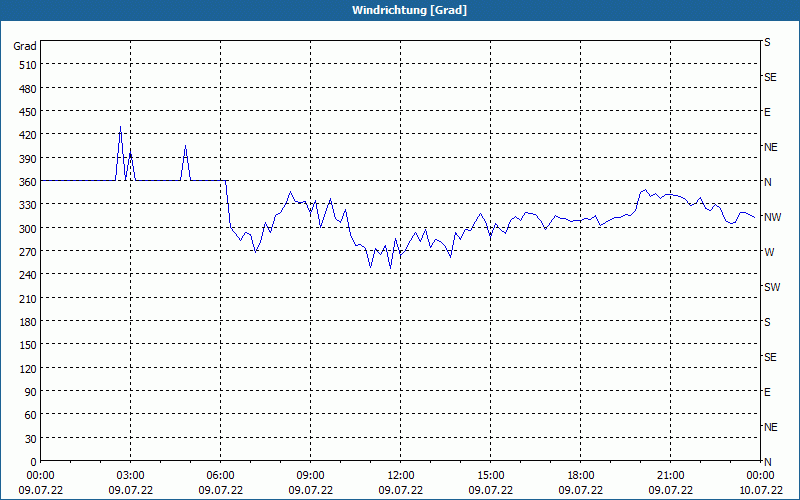Click the 'NW' compass direction label
This screenshot has width=800, height=500.
point(772,217)
